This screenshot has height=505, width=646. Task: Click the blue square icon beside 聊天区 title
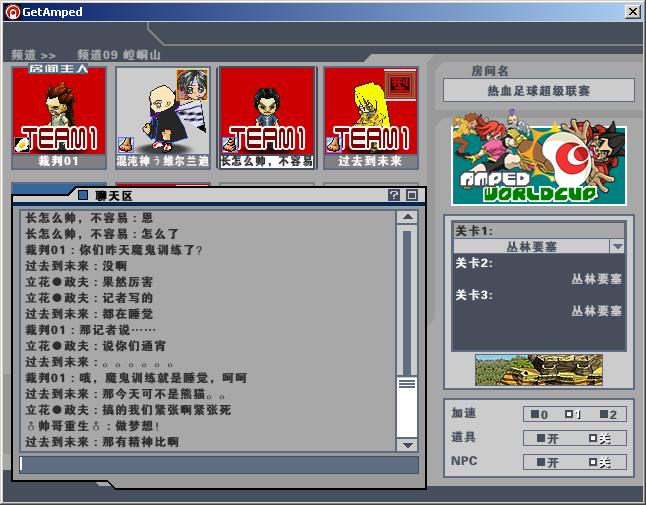[x=83, y=195]
